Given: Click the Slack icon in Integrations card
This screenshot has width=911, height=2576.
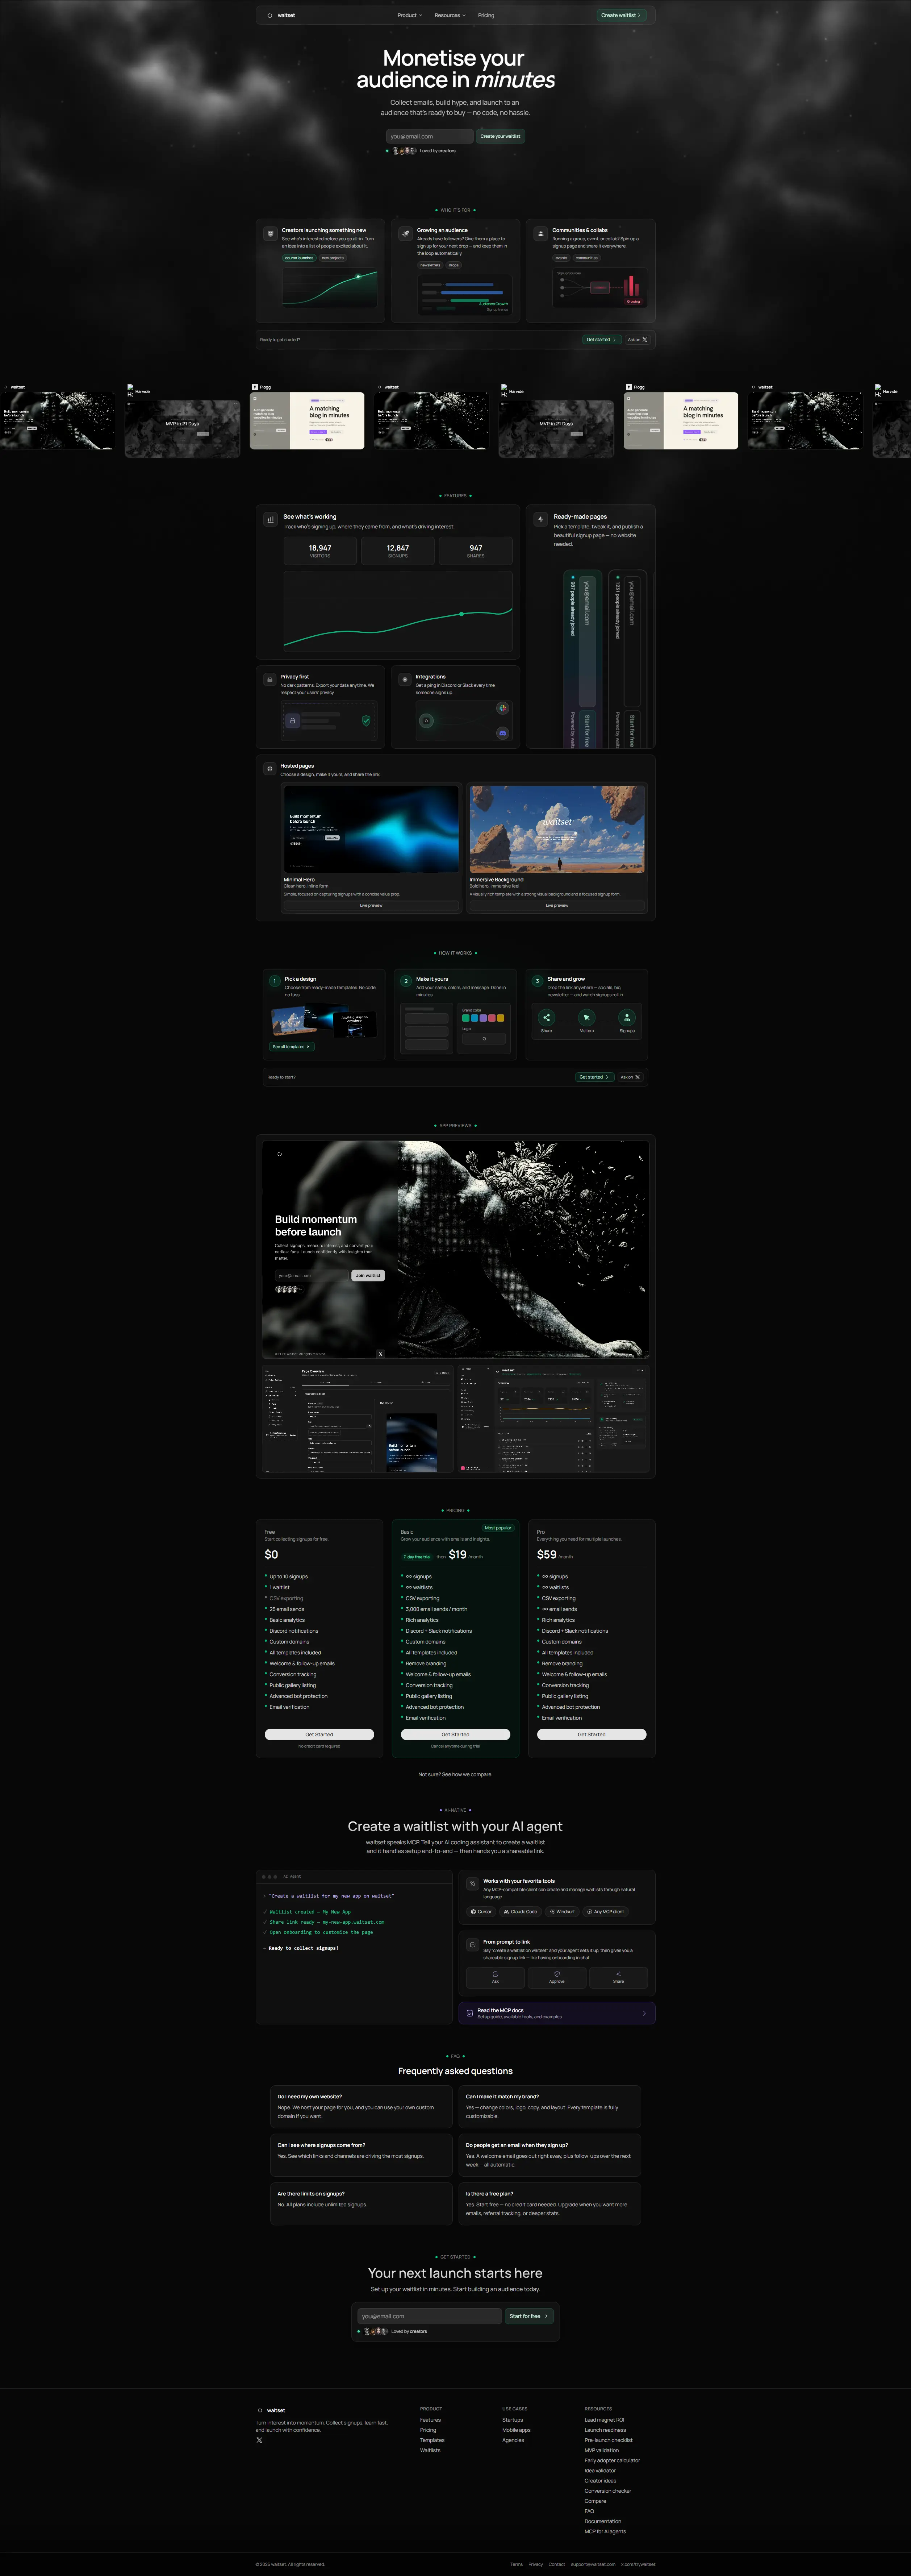Looking at the screenshot, I should click(x=503, y=708).
